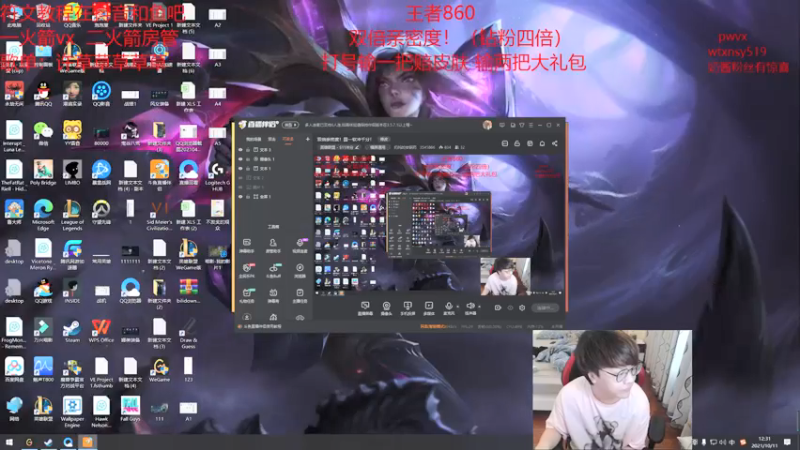Open the League of Legends desktop icon
Screen dimensions: 800x450
tap(72, 215)
